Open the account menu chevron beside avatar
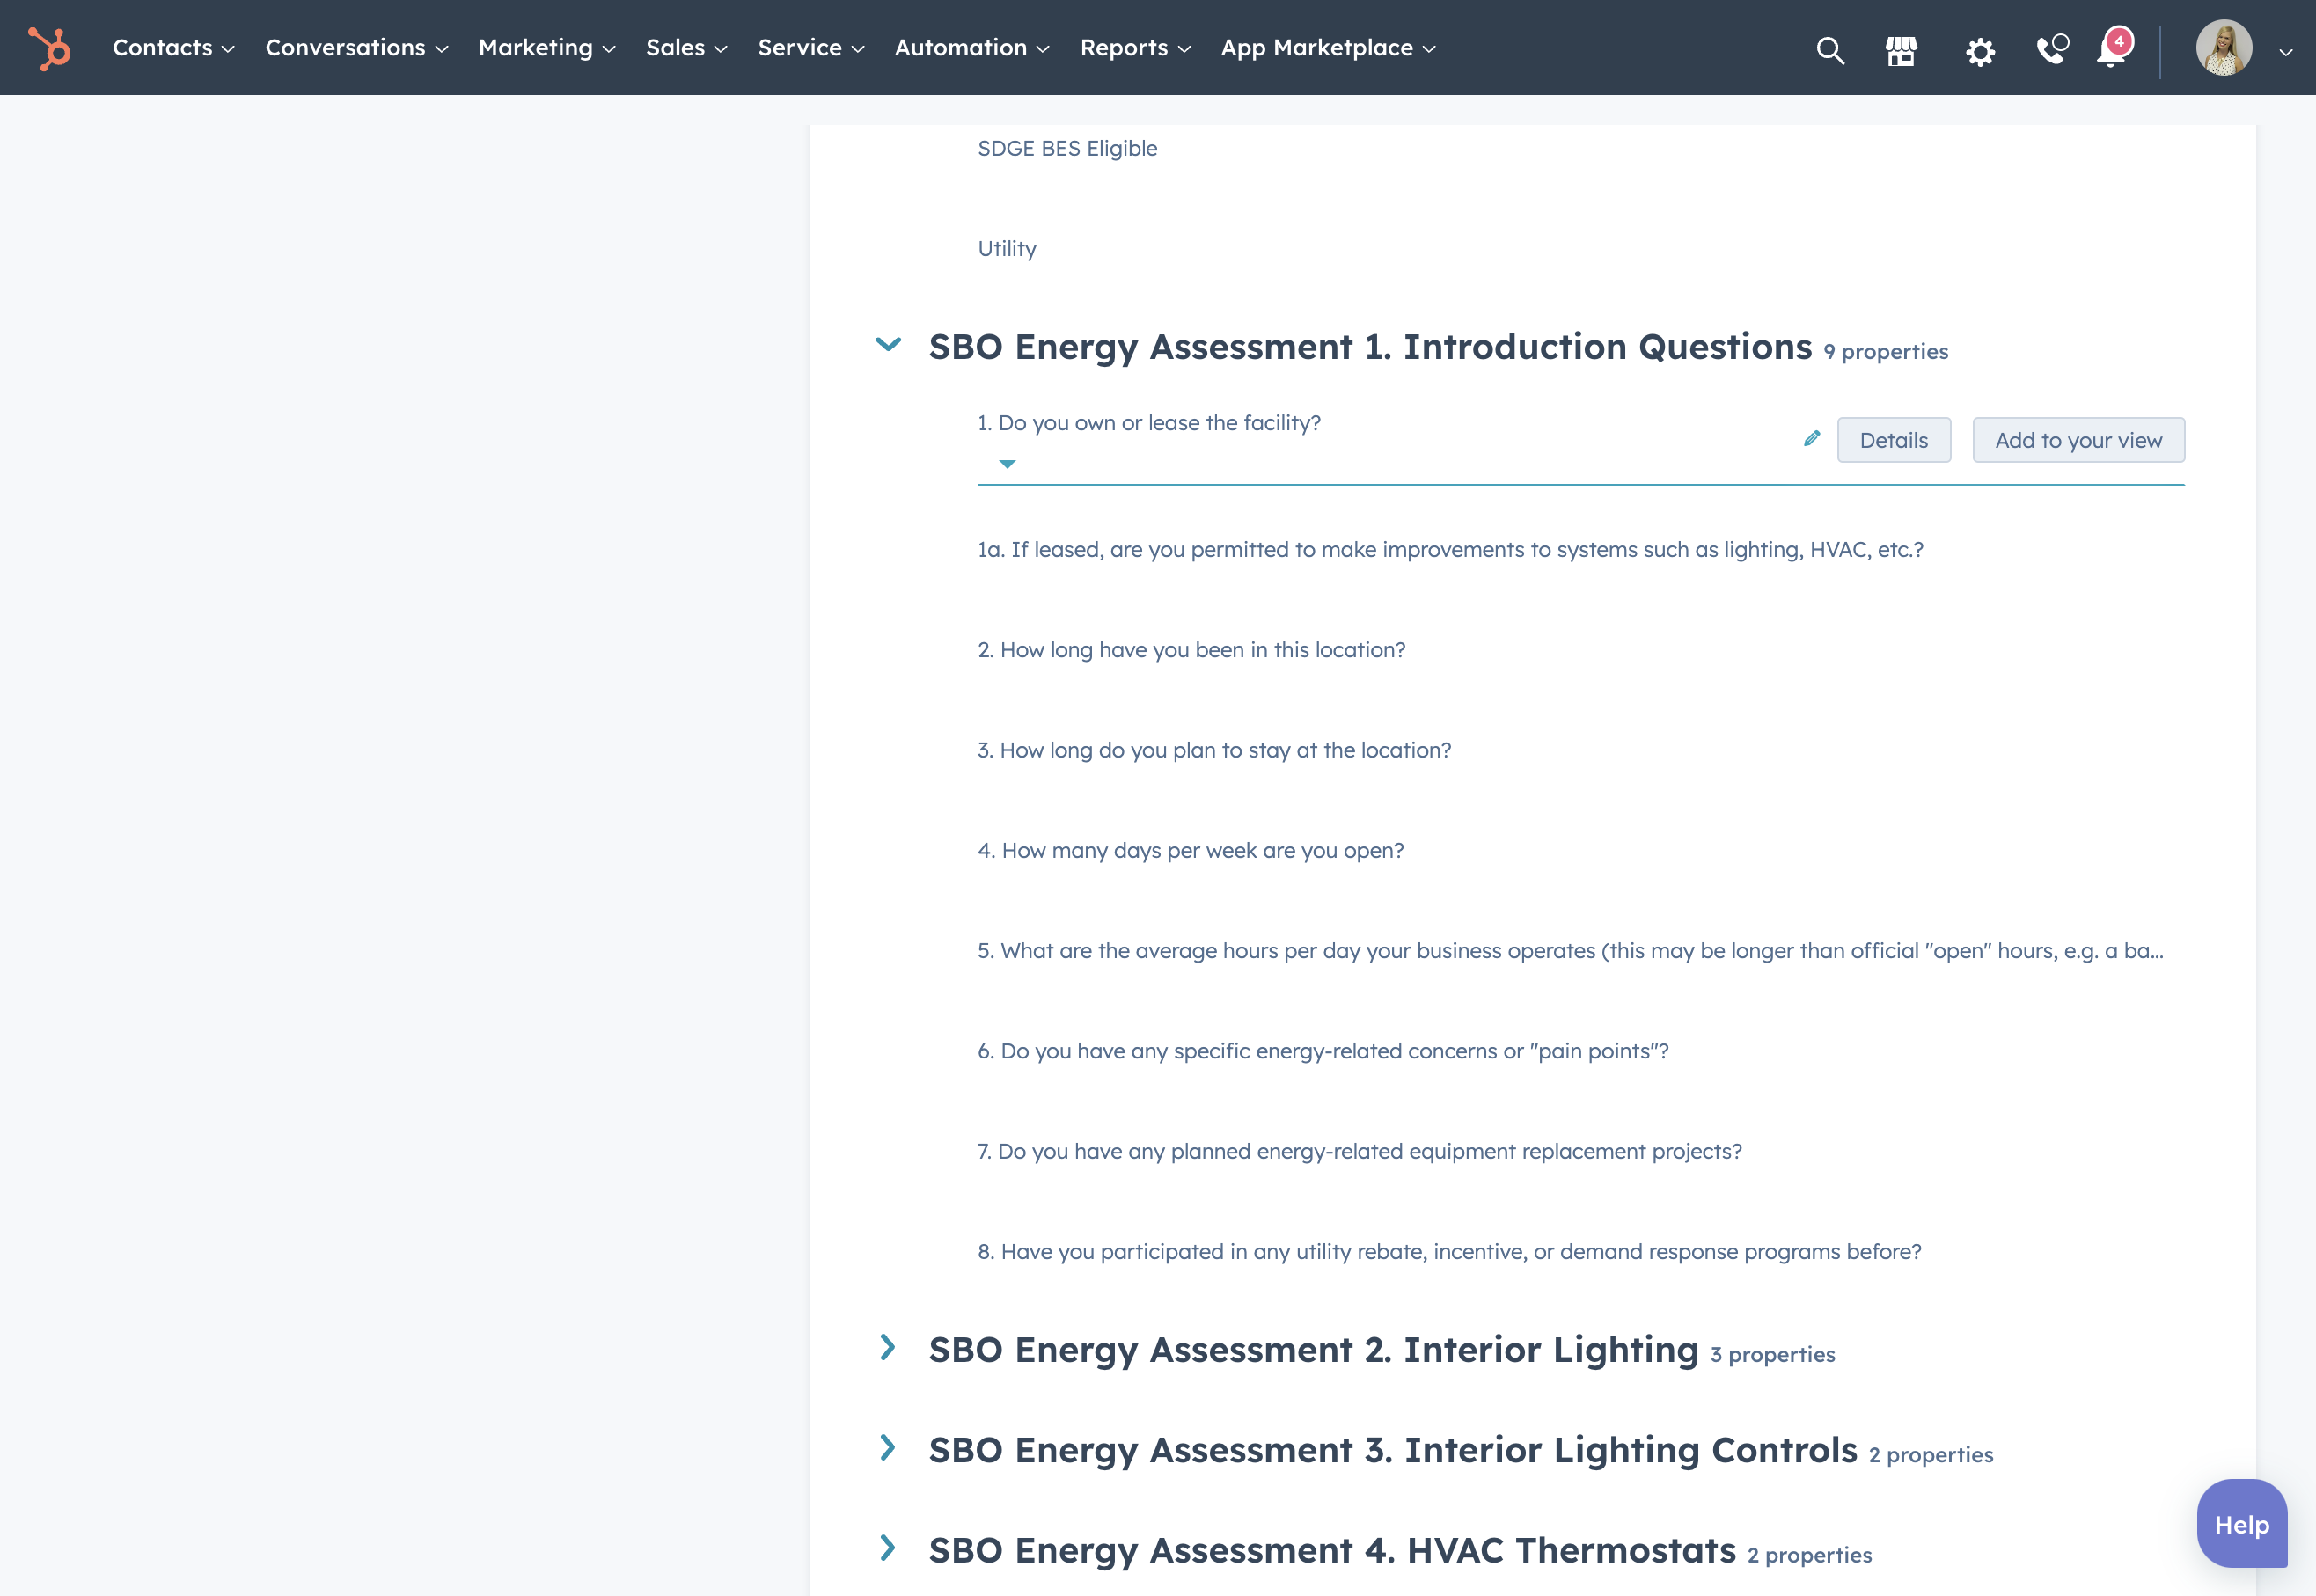This screenshot has width=2316, height=1596. 2286,52
